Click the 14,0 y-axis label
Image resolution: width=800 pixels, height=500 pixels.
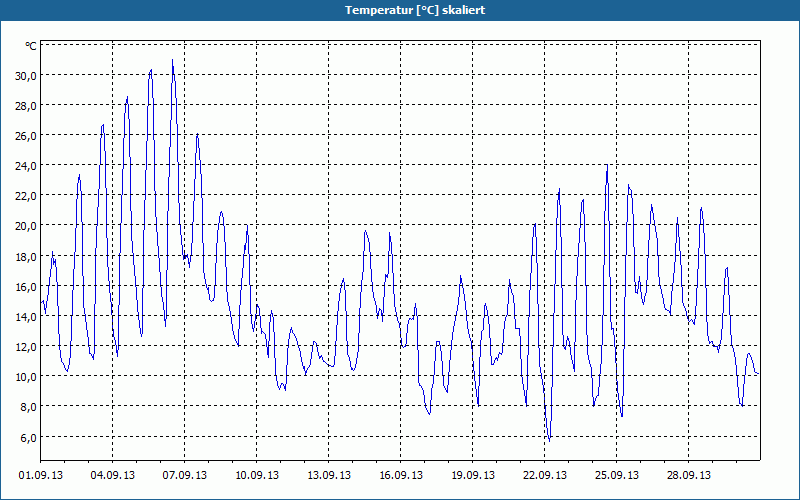coord(26,316)
